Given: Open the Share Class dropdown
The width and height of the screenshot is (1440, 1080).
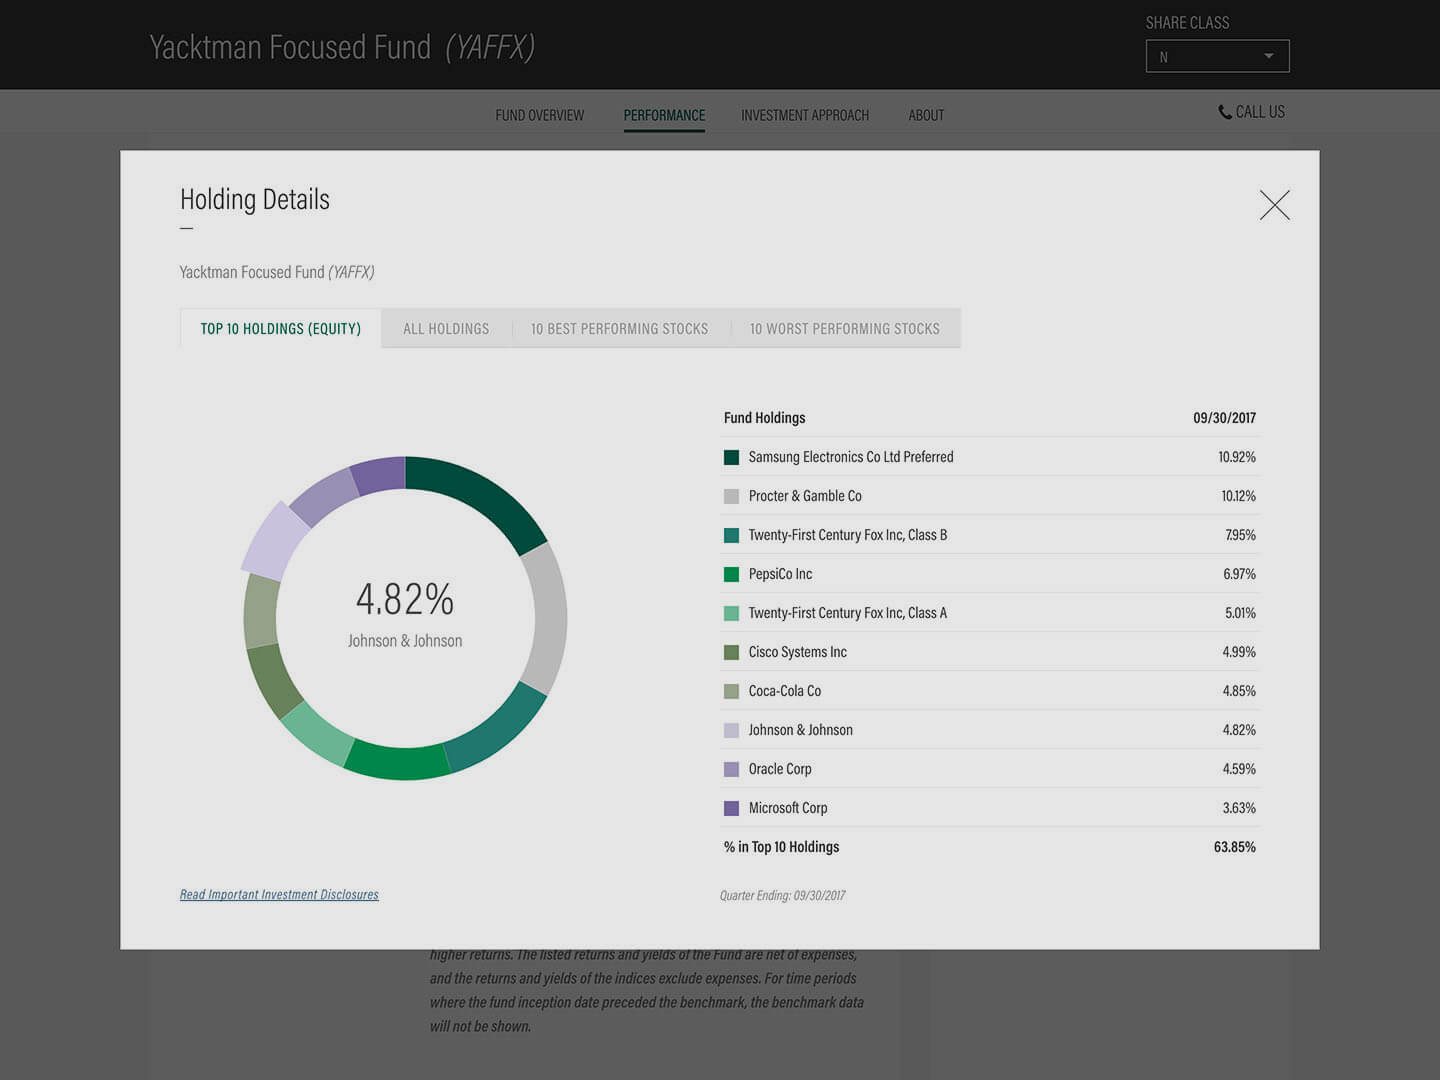Looking at the screenshot, I should coord(1217,57).
